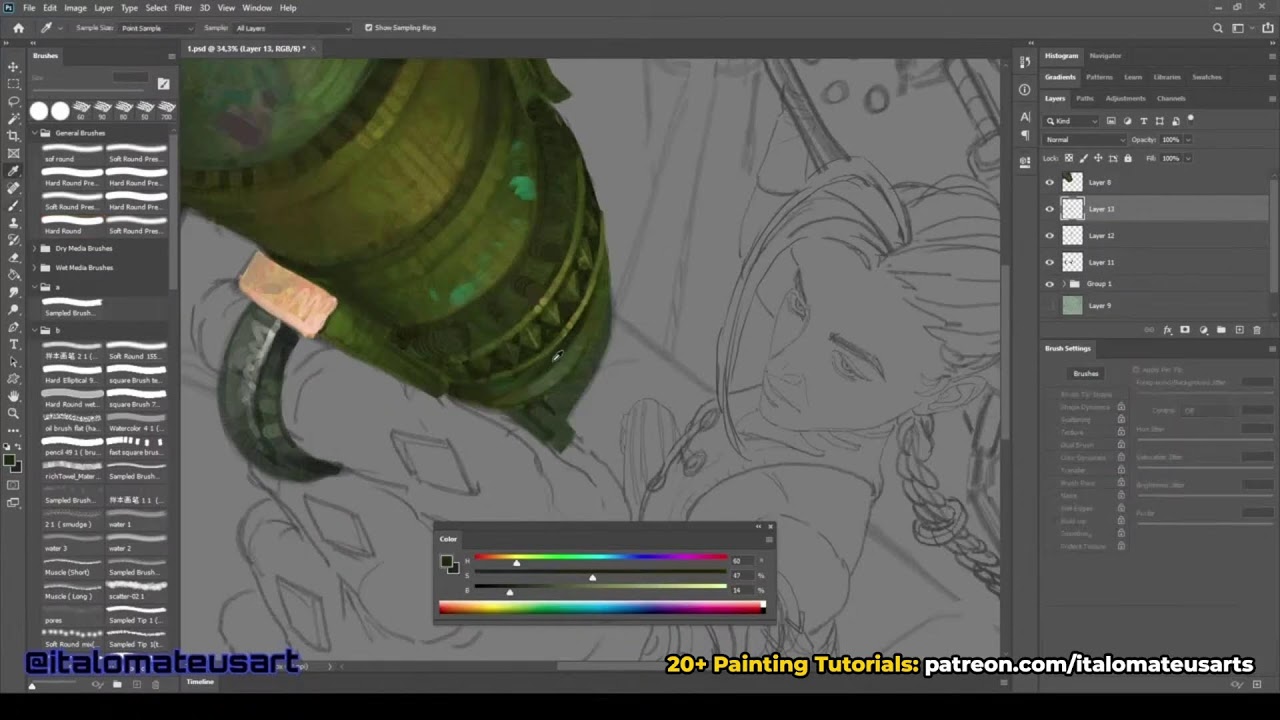The image size is (1280, 720).
Task: Expand the Dry Media Brushes folder
Action: pos(35,248)
